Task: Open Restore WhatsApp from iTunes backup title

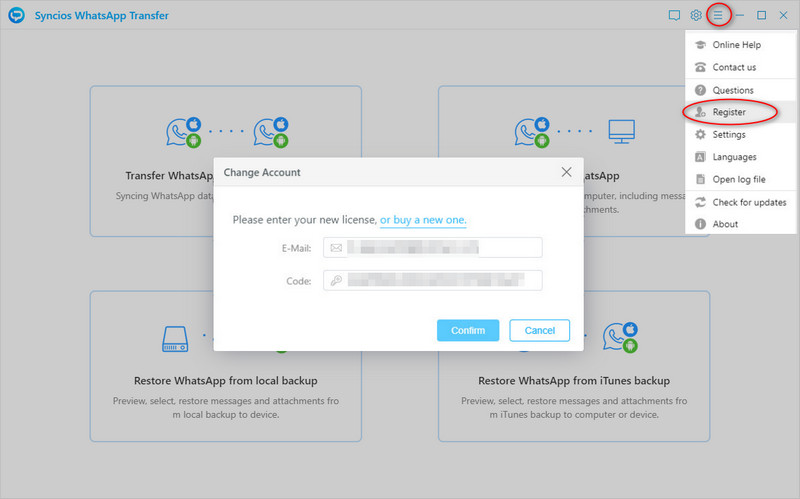Action: pyautogui.click(x=574, y=381)
